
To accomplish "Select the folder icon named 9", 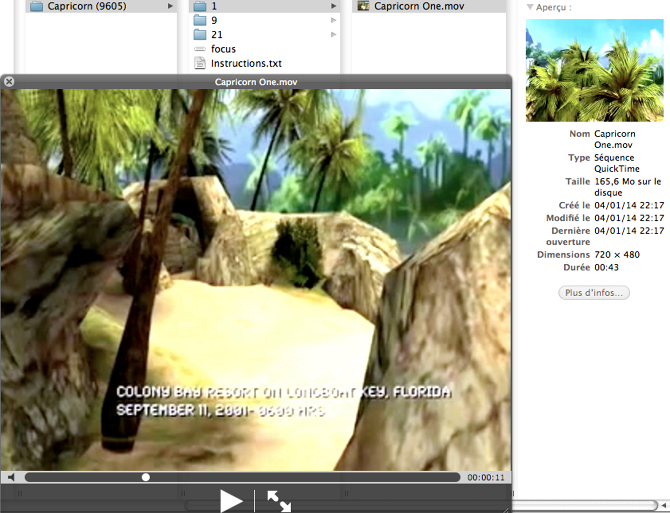I will tap(199, 20).
